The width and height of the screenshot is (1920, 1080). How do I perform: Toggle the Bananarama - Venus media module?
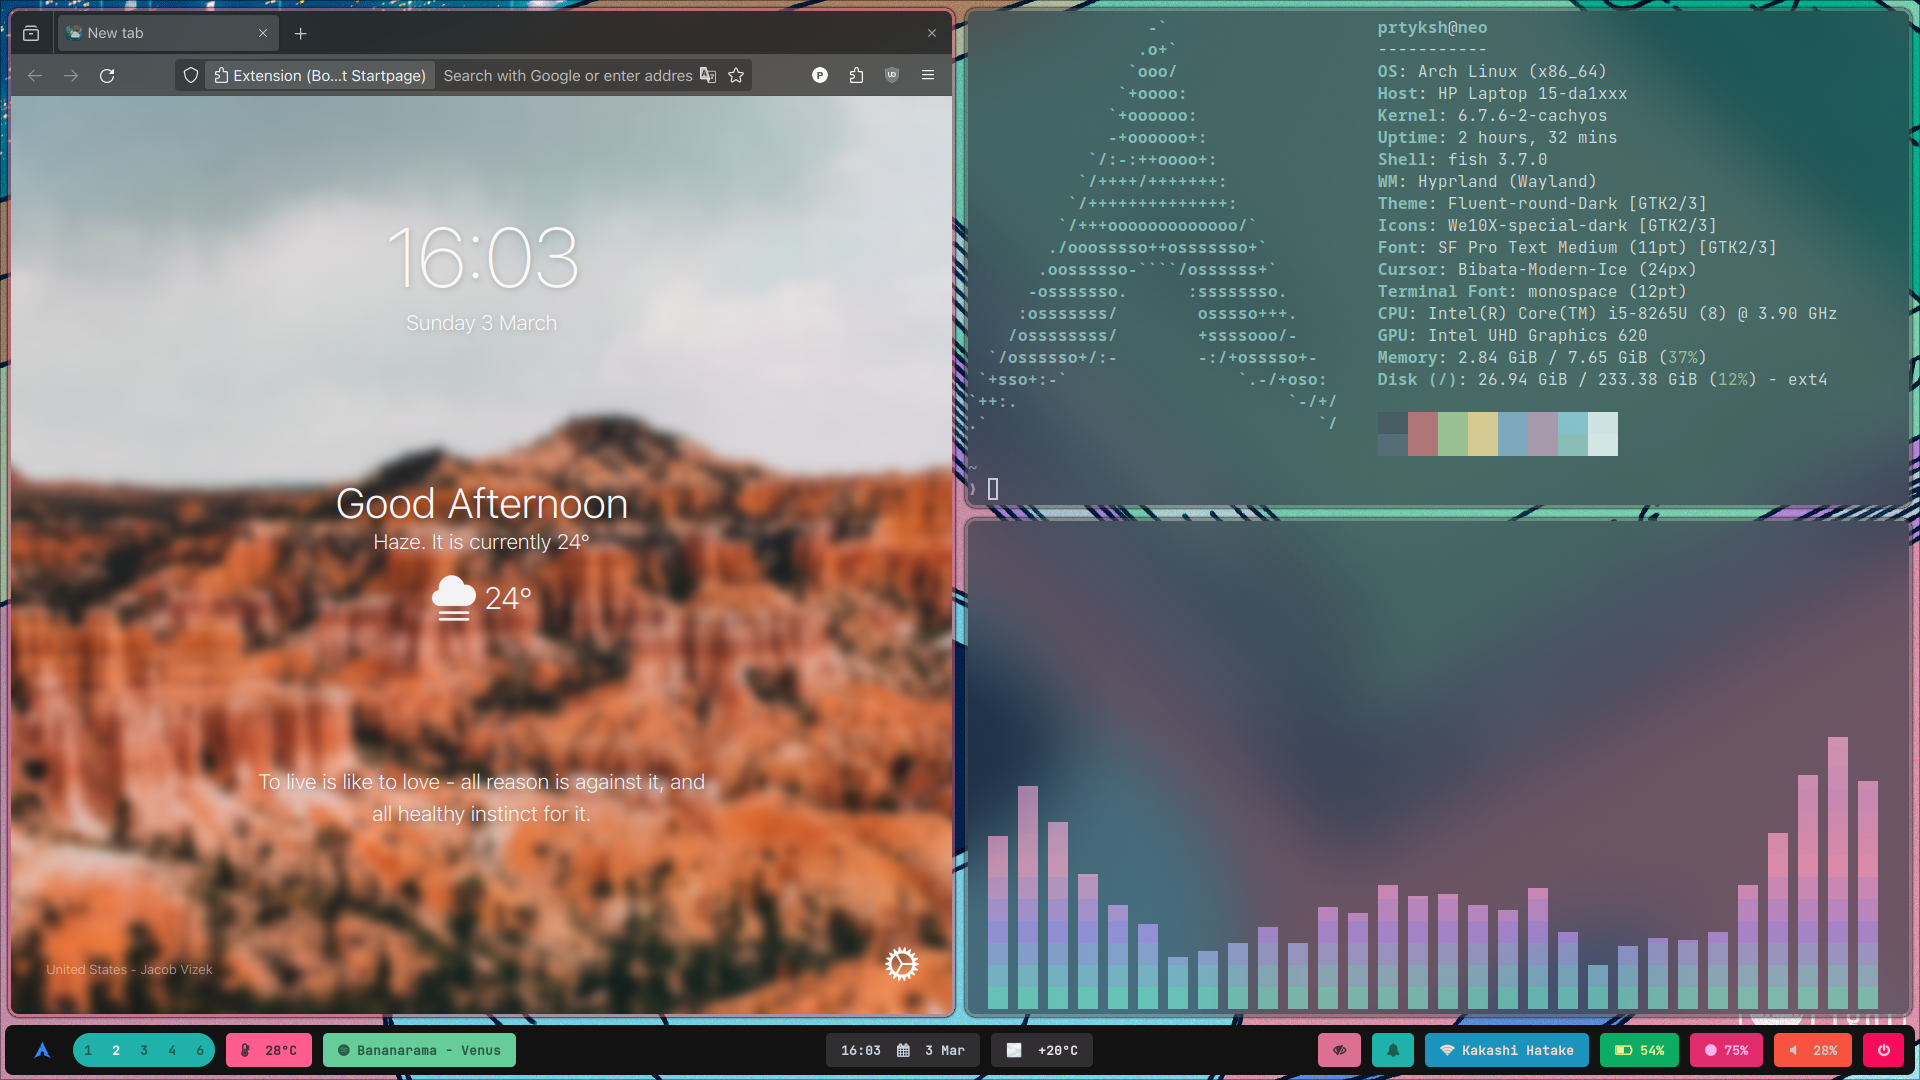419,1050
